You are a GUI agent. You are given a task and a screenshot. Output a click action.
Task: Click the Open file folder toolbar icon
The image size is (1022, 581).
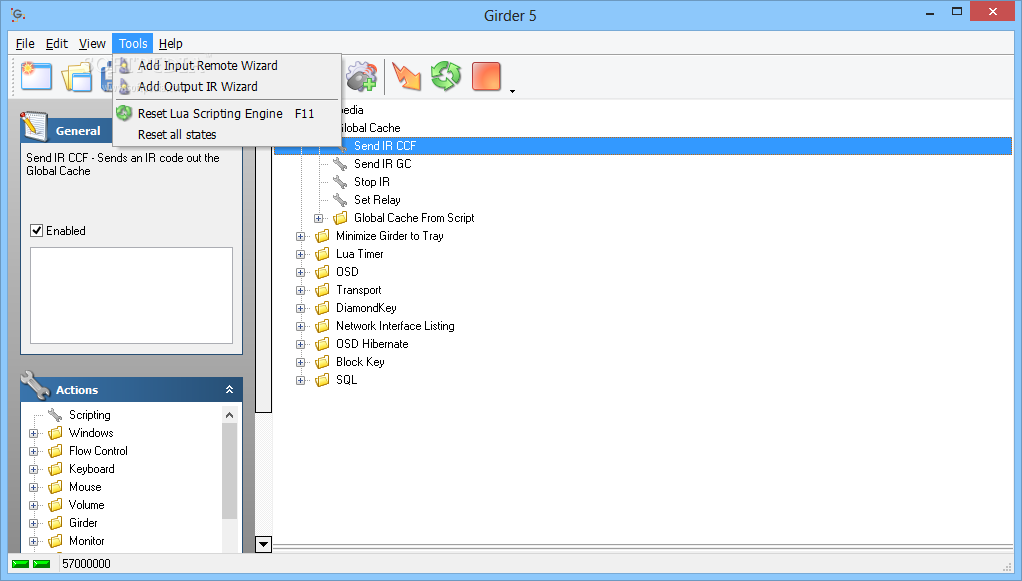pos(76,77)
